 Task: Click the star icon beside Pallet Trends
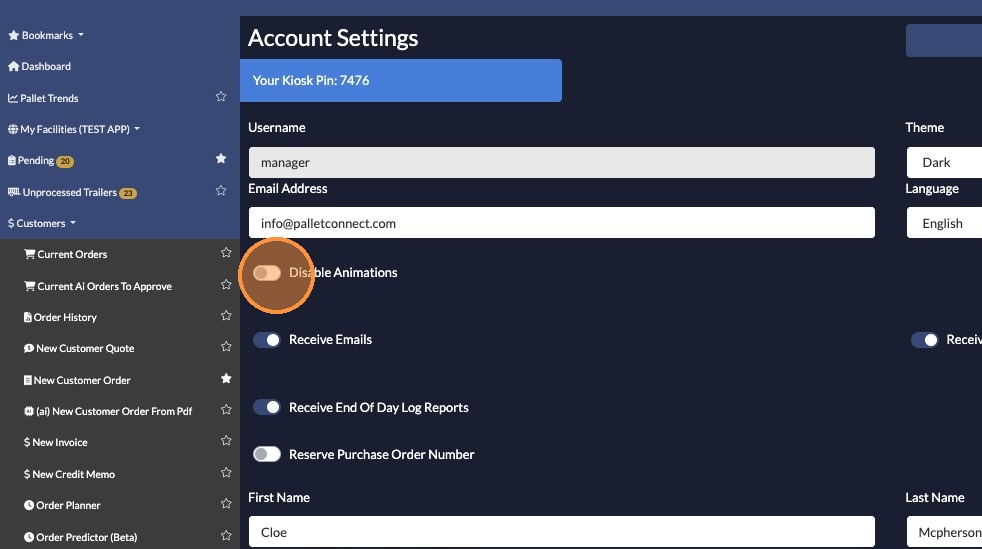click(x=221, y=97)
